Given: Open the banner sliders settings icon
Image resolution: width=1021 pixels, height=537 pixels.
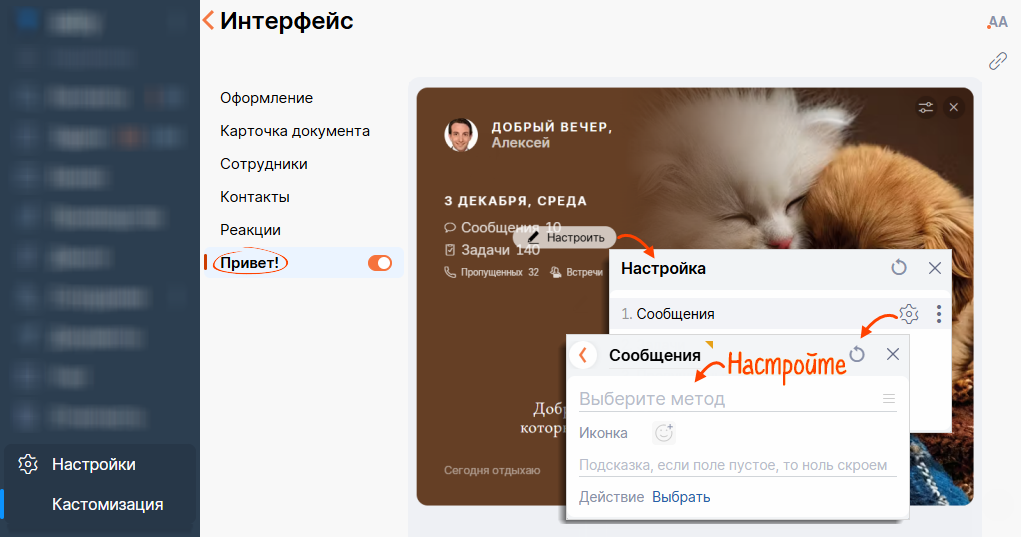Looking at the screenshot, I should (925, 107).
